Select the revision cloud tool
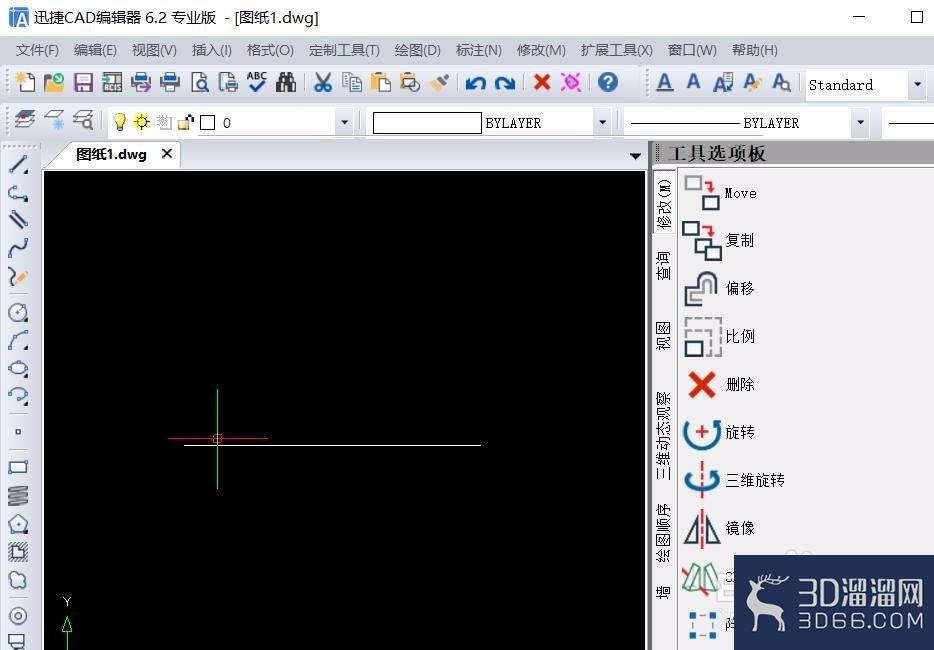The width and height of the screenshot is (934, 650). (x=18, y=580)
